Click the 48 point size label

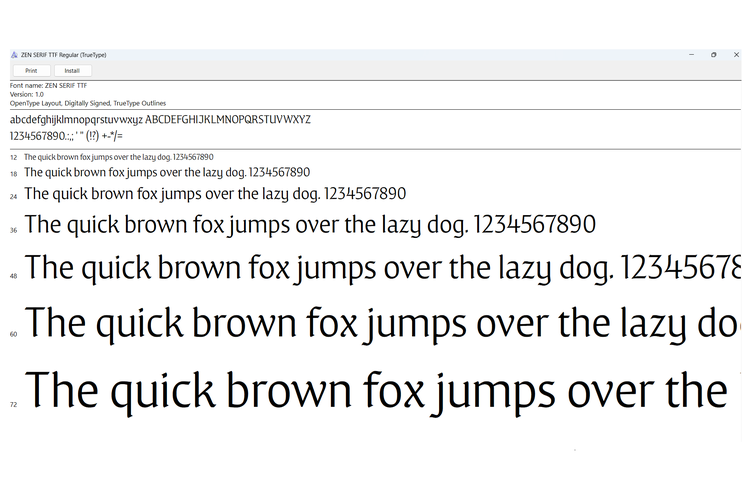click(14, 275)
